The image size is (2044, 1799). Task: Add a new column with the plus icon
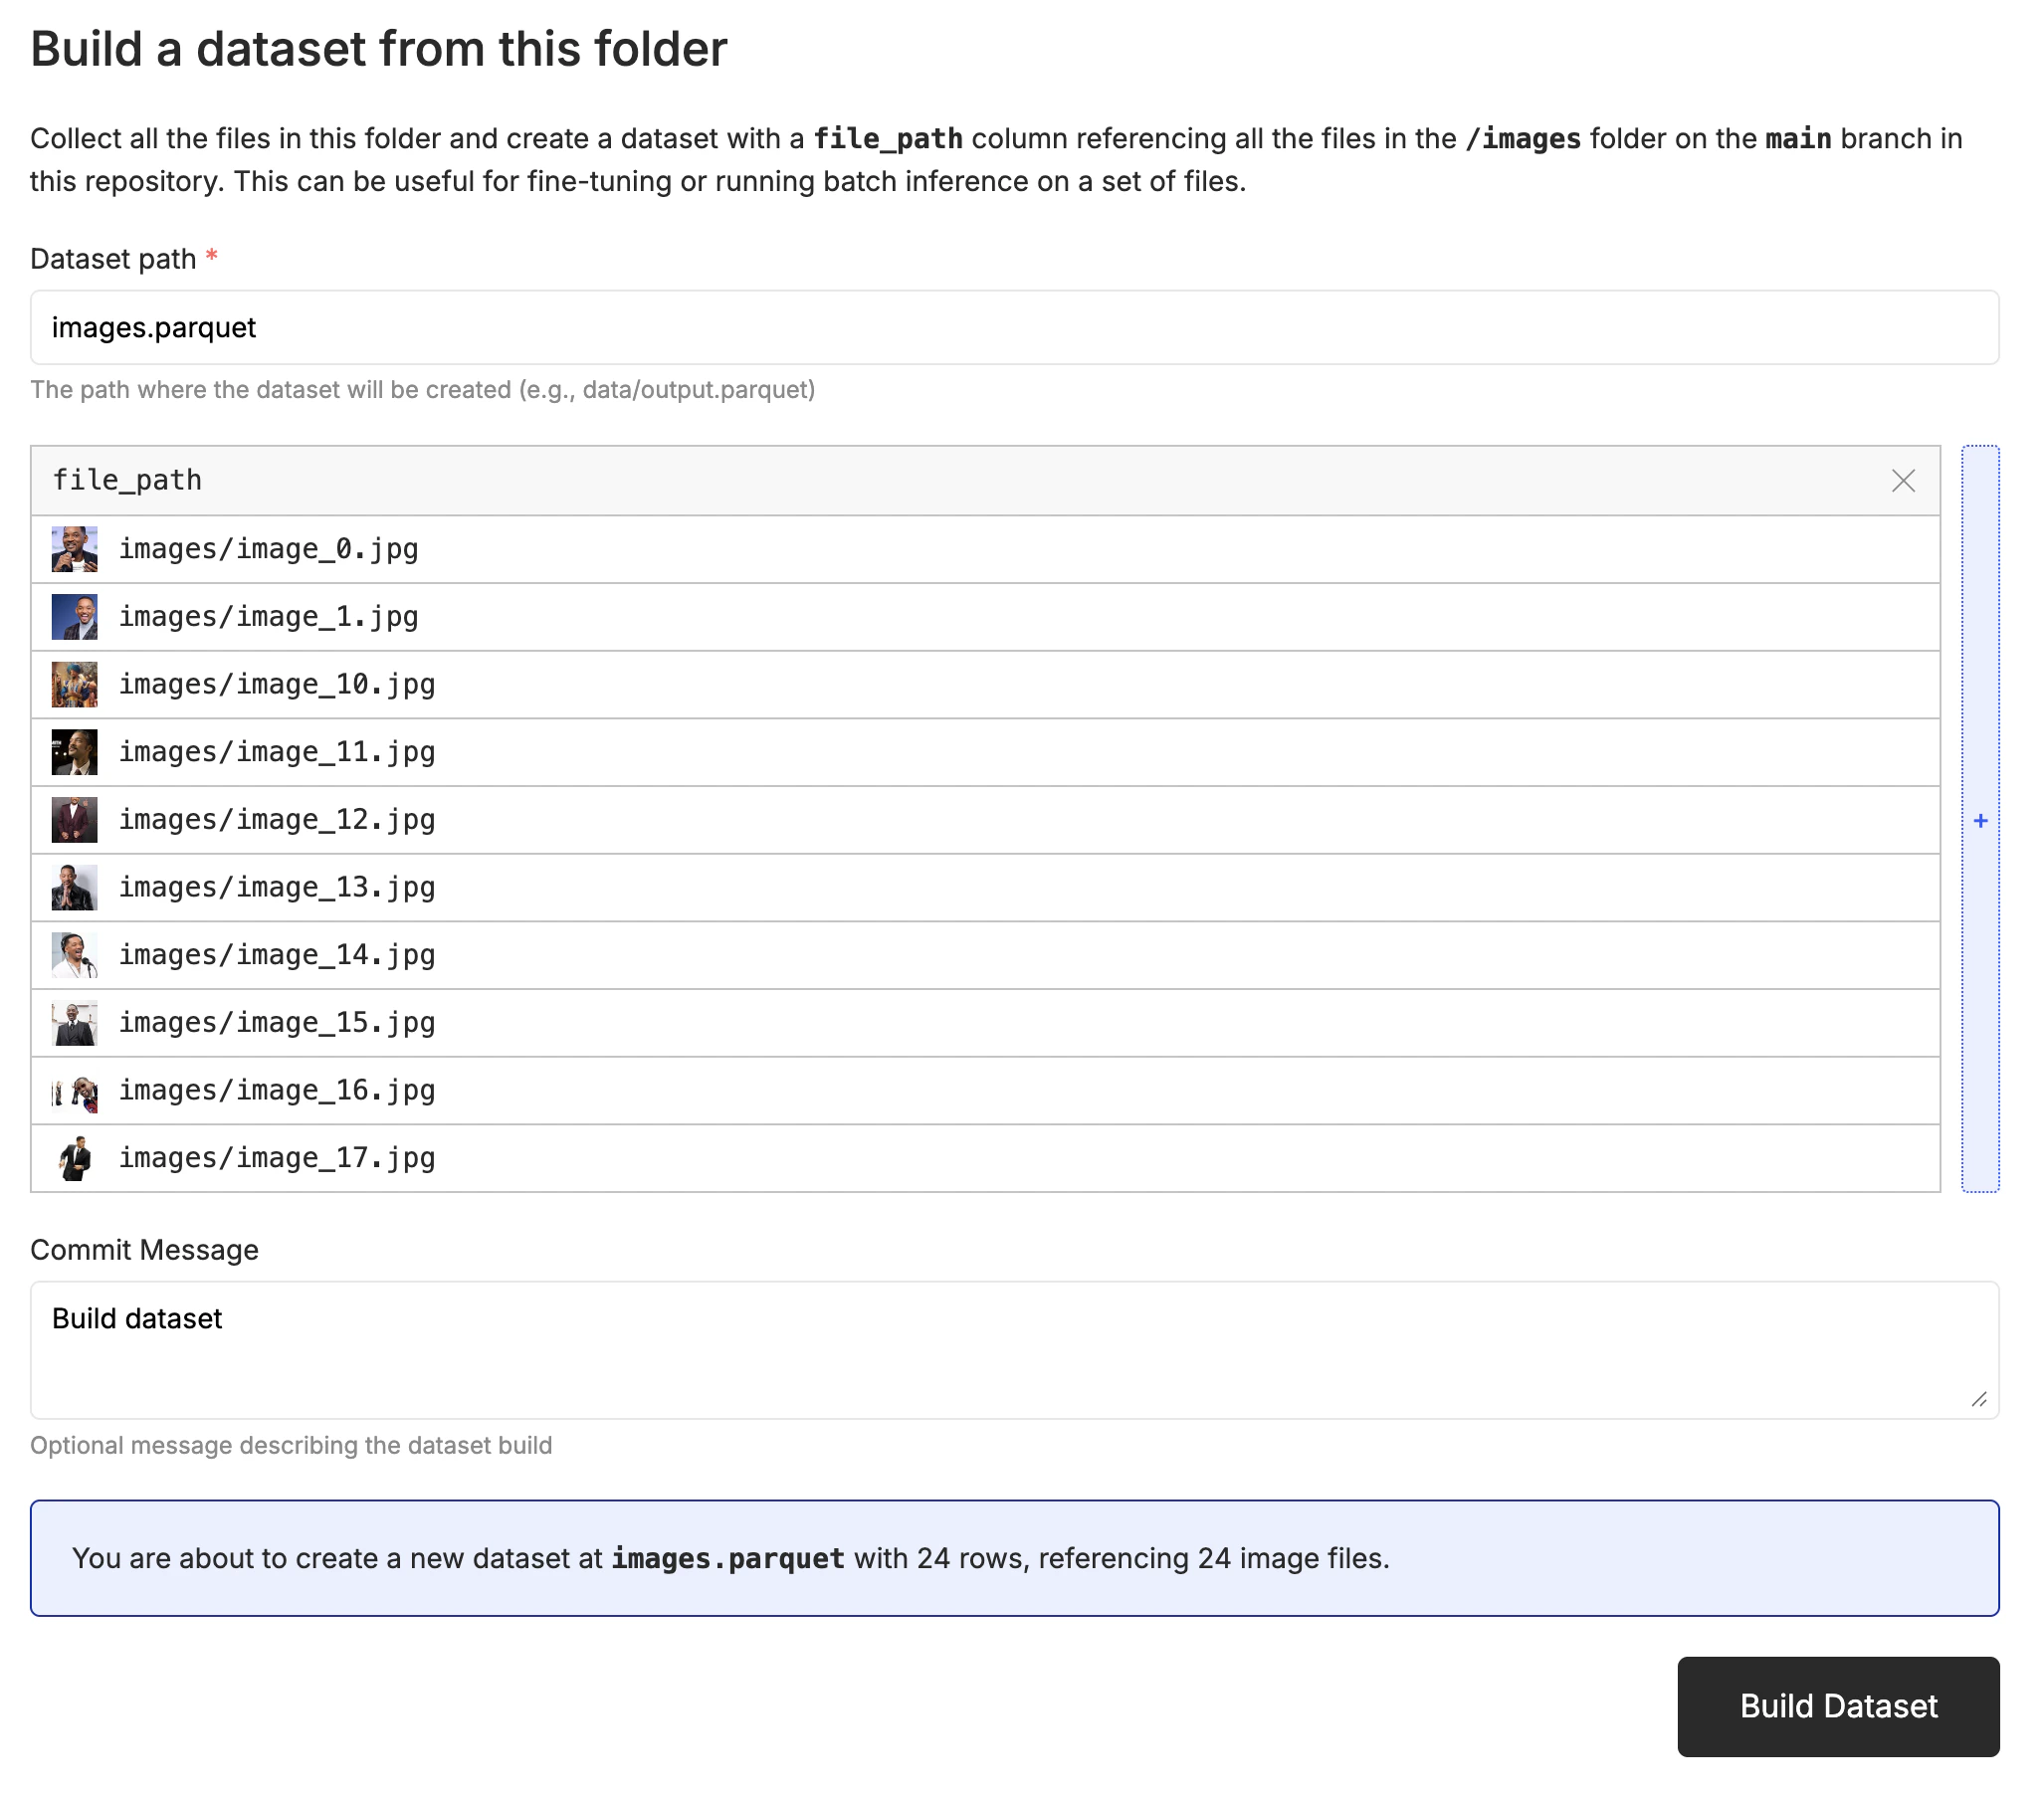click(1981, 820)
